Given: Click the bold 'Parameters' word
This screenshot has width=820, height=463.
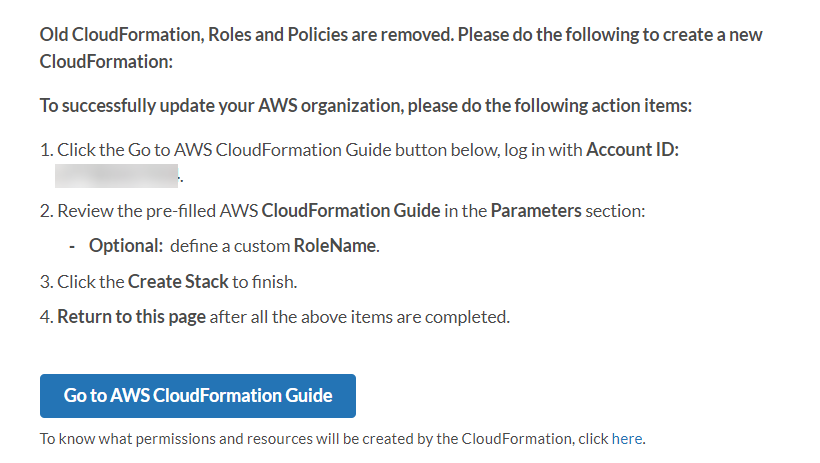Looking at the screenshot, I should tap(535, 211).
